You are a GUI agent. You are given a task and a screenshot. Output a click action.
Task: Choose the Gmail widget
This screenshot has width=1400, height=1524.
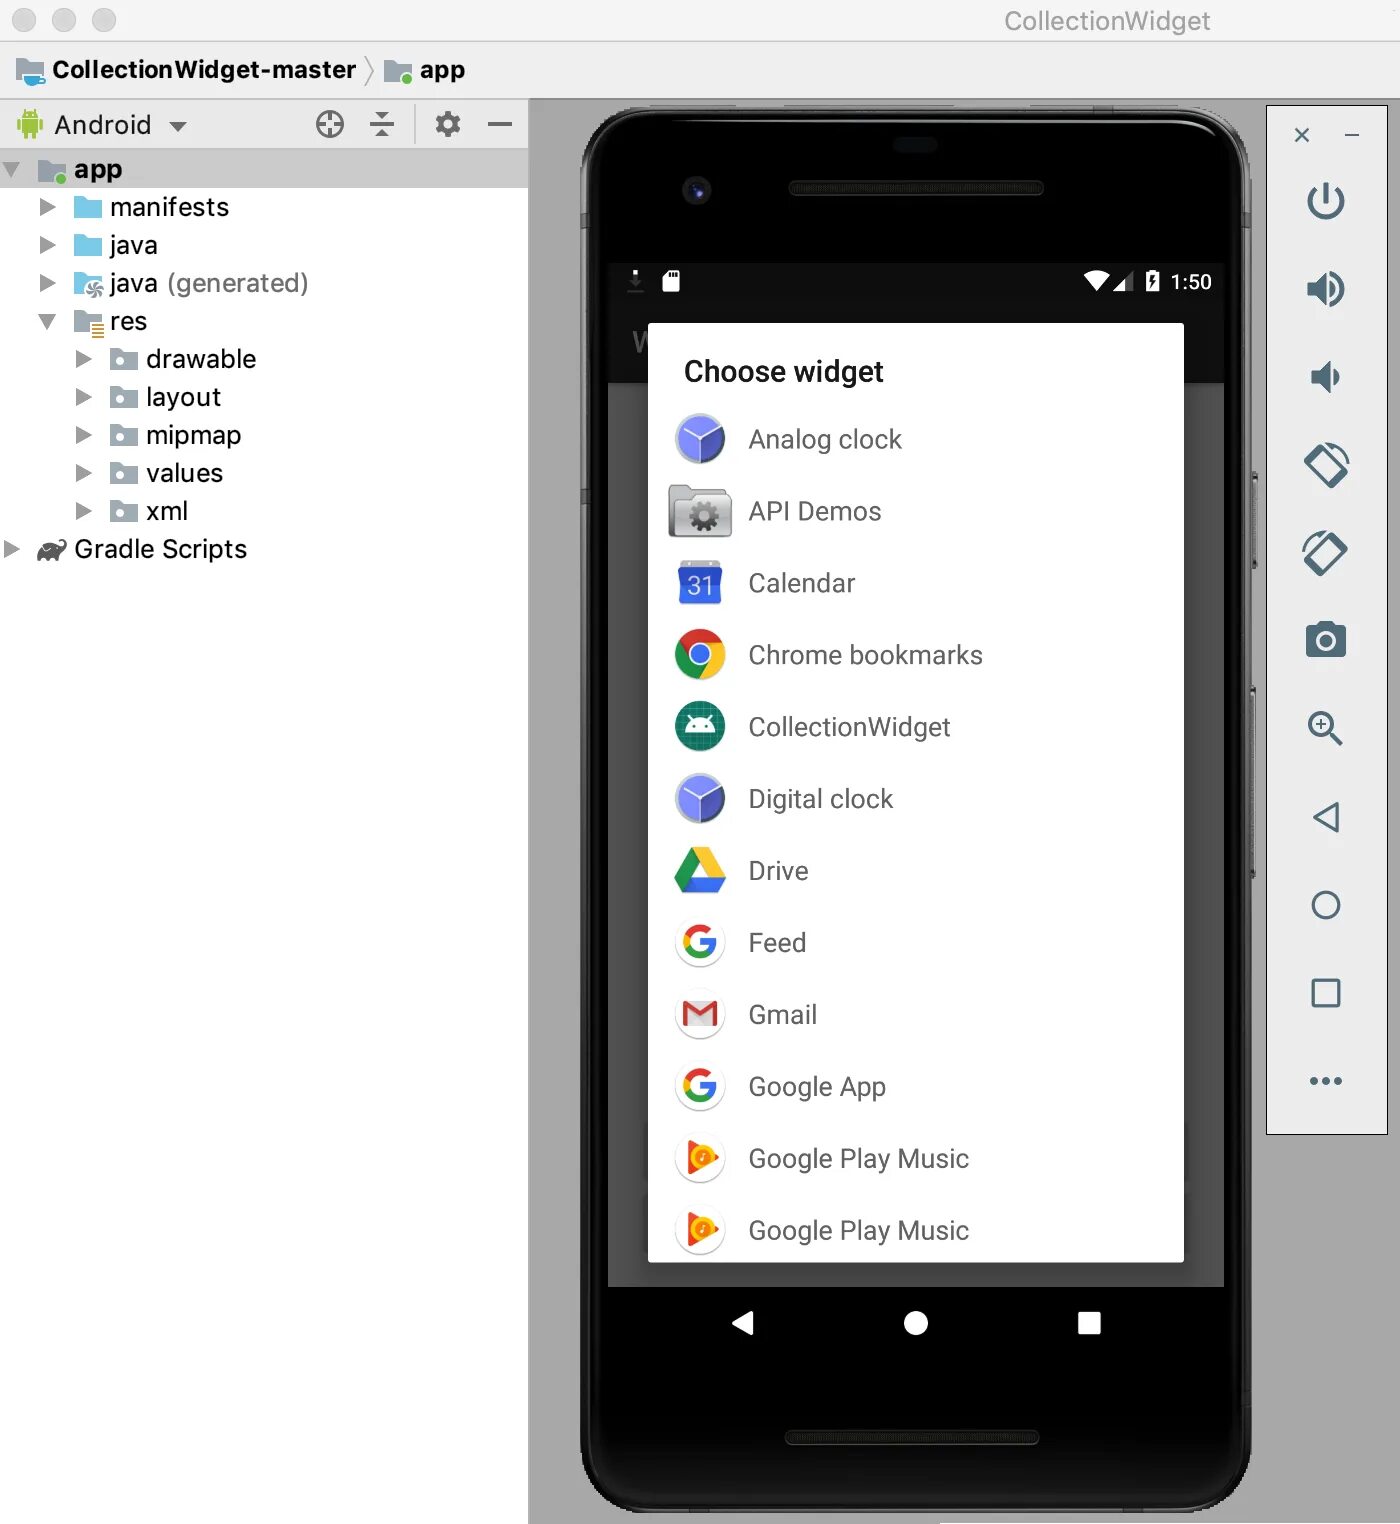[x=915, y=1015]
